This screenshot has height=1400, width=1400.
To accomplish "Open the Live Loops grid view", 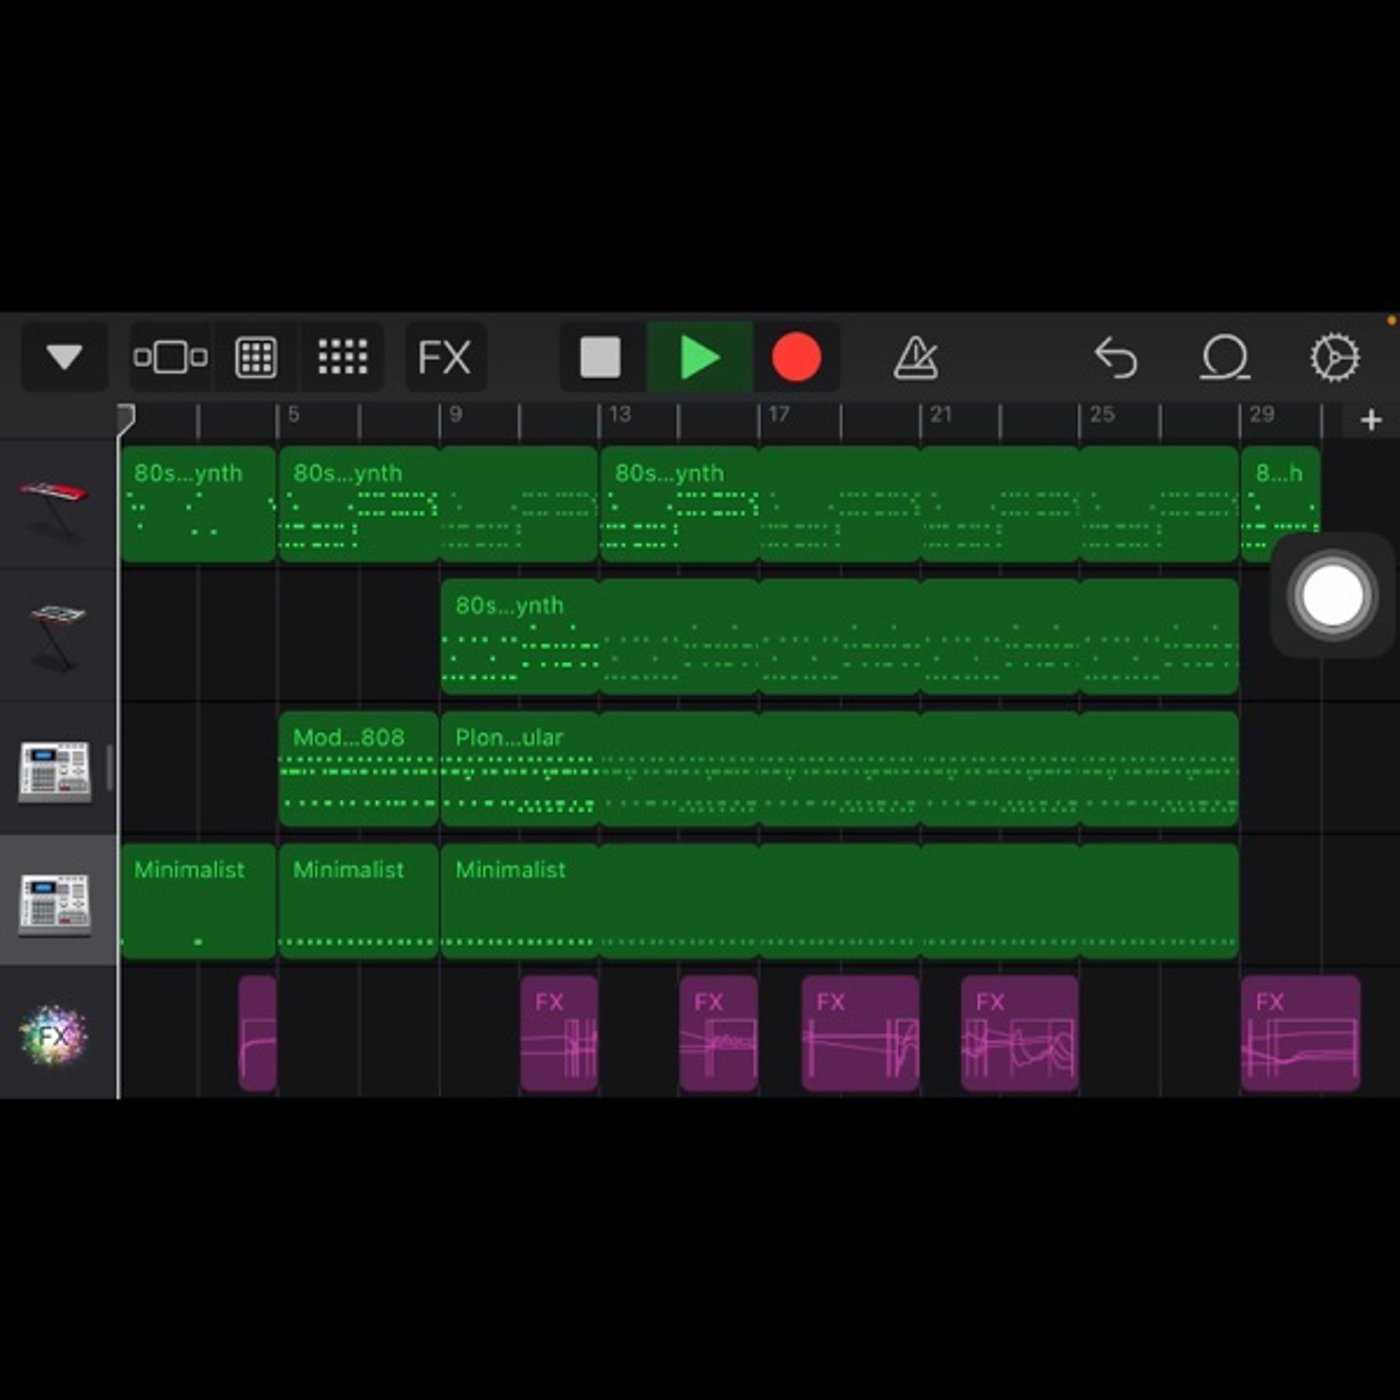I will (256, 357).
